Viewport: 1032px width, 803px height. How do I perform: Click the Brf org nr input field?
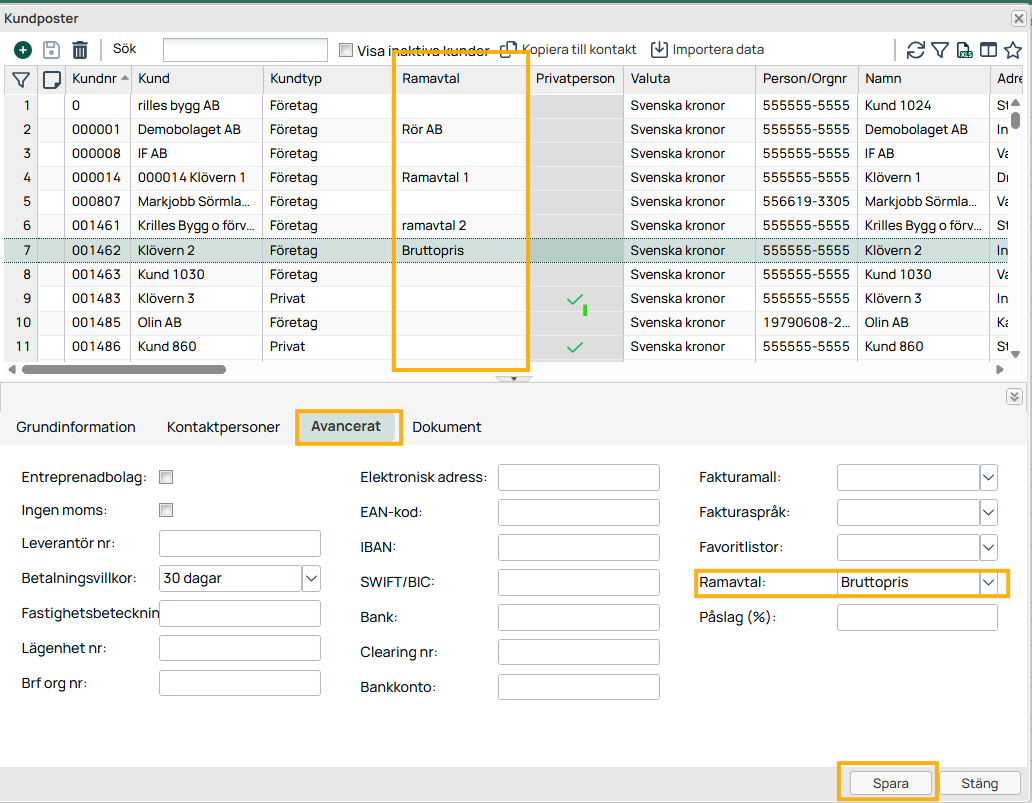click(240, 683)
